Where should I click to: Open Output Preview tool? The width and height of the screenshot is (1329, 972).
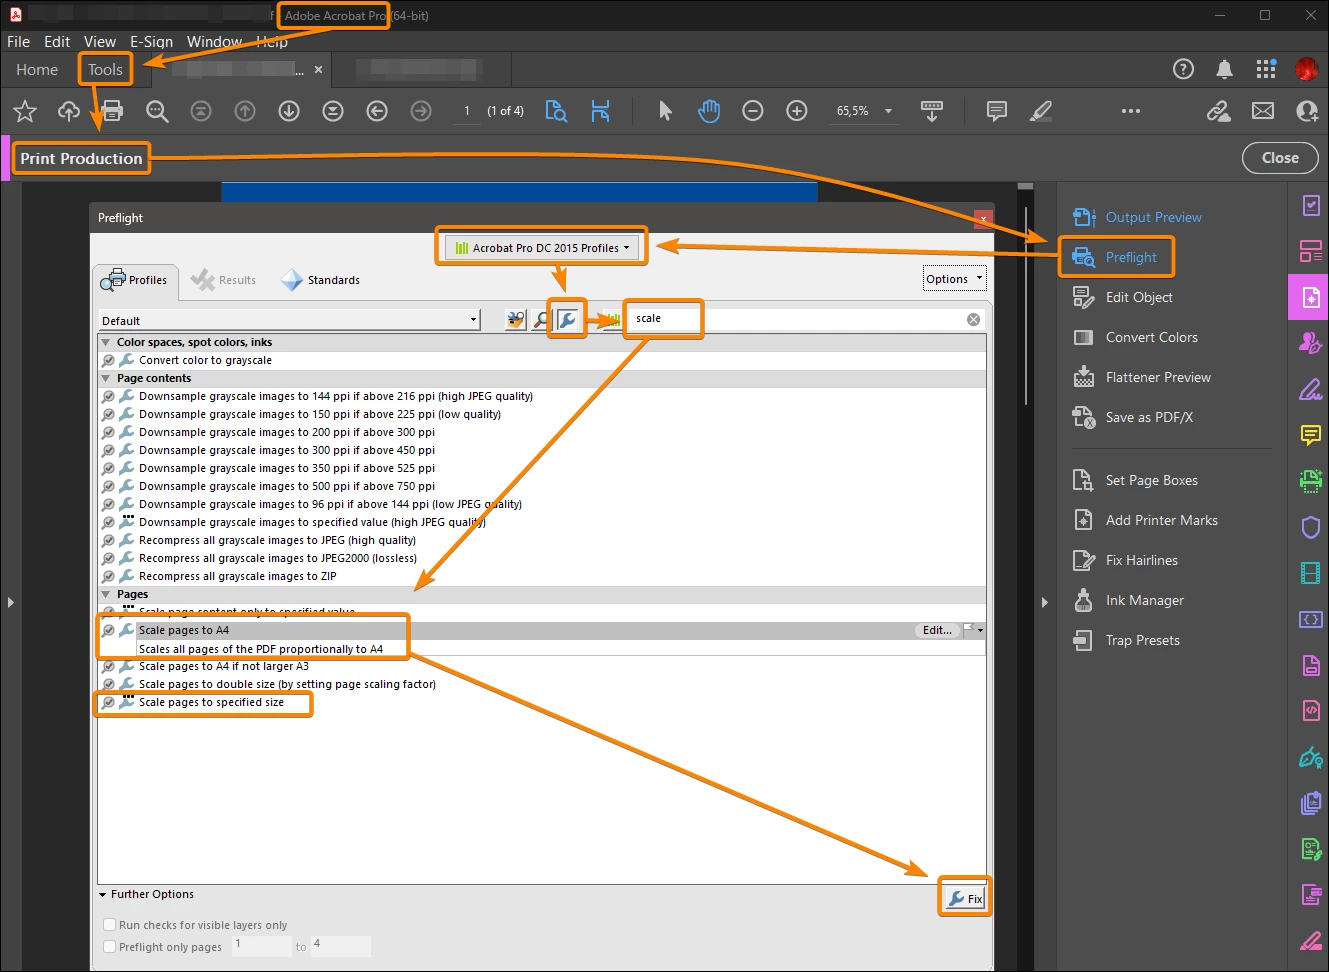click(x=1137, y=217)
